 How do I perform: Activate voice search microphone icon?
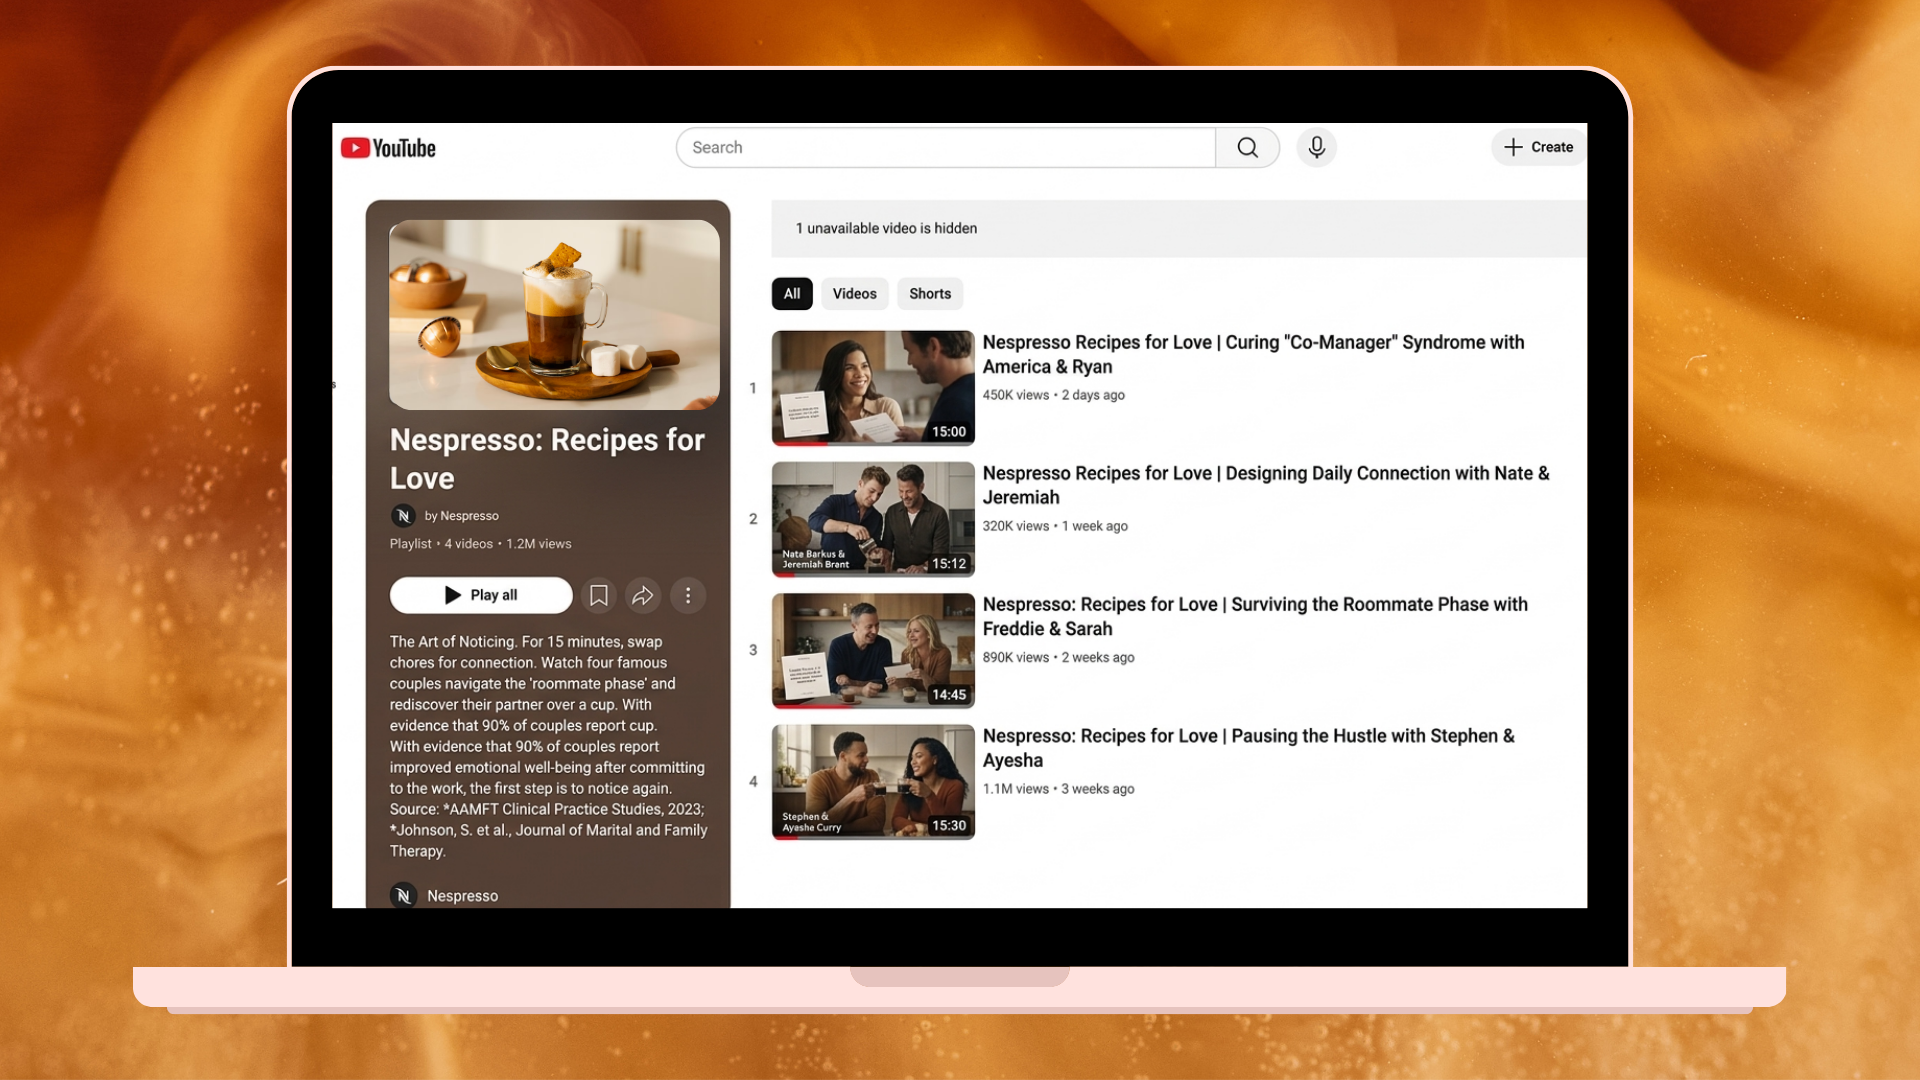tap(1316, 148)
